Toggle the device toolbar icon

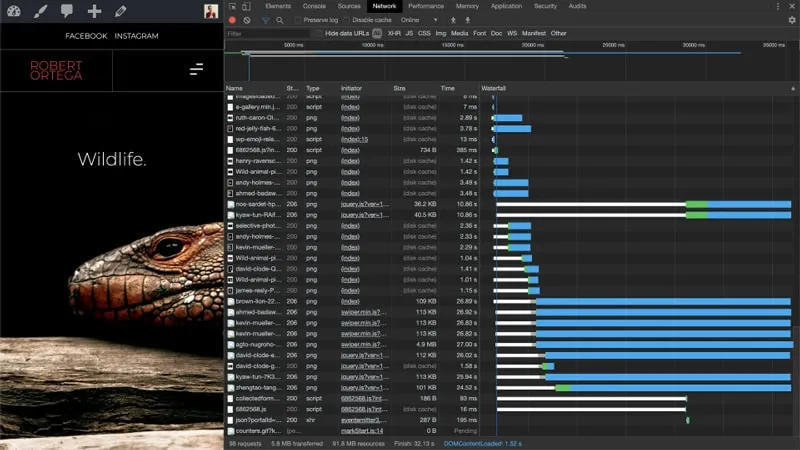[x=248, y=6]
